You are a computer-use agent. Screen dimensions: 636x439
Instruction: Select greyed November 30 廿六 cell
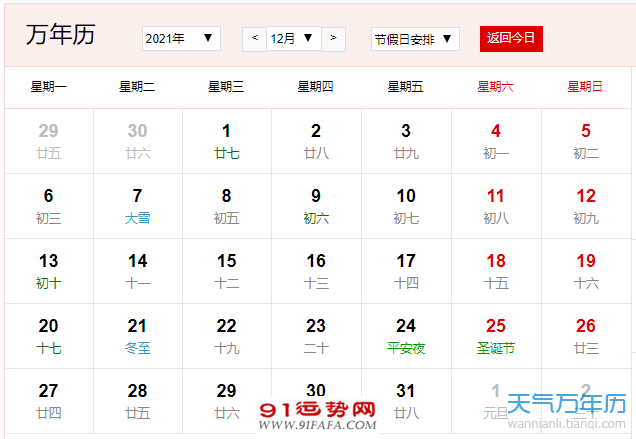pyautogui.click(x=138, y=141)
